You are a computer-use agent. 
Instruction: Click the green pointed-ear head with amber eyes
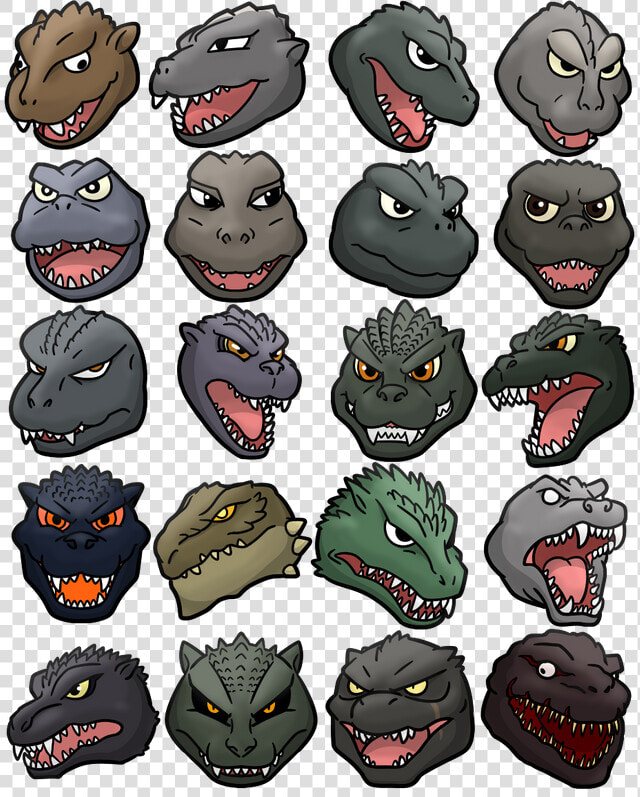coord(241,710)
